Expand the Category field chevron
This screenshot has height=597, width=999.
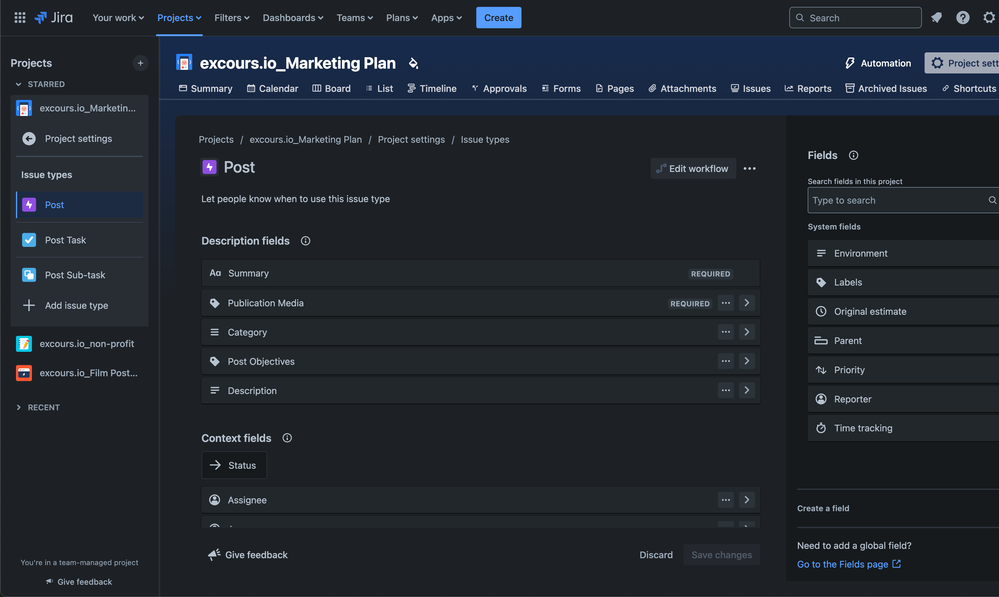click(747, 332)
